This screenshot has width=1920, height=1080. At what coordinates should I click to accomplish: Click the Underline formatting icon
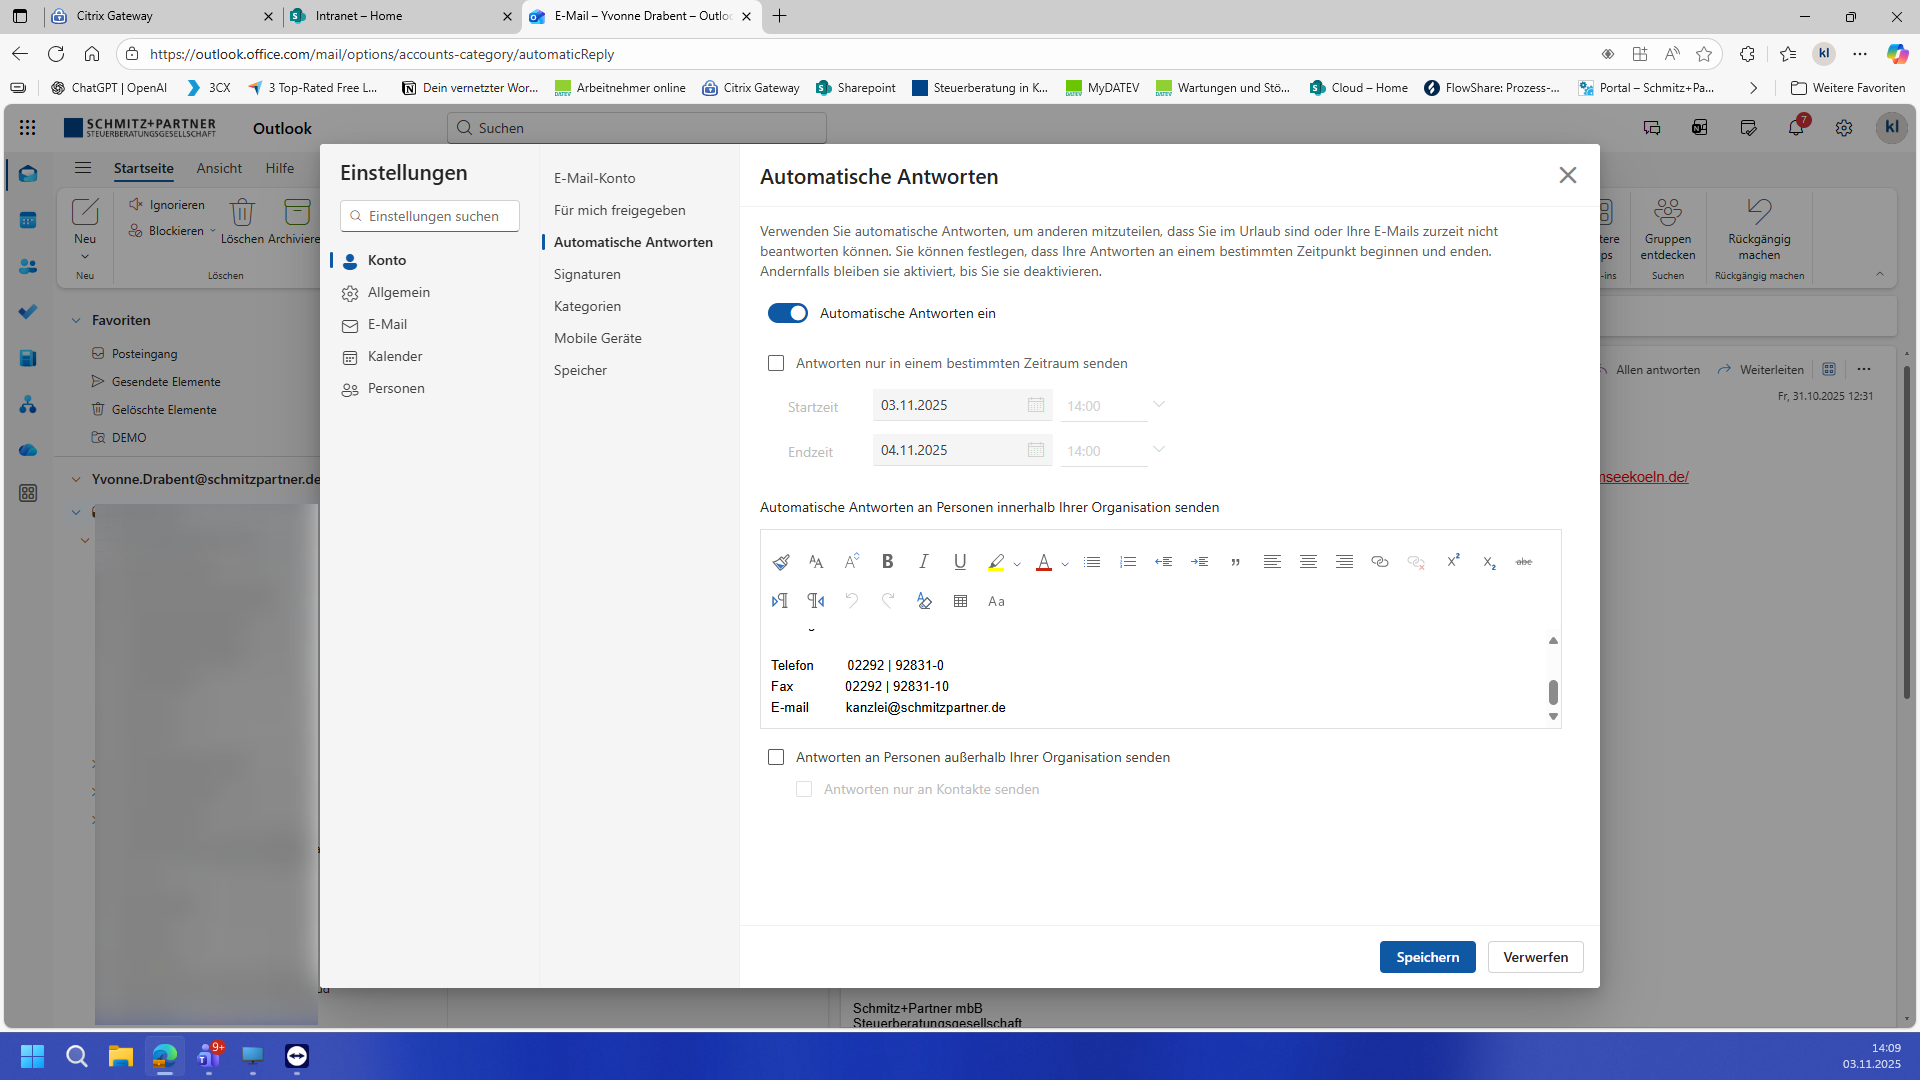tap(960, 562)
